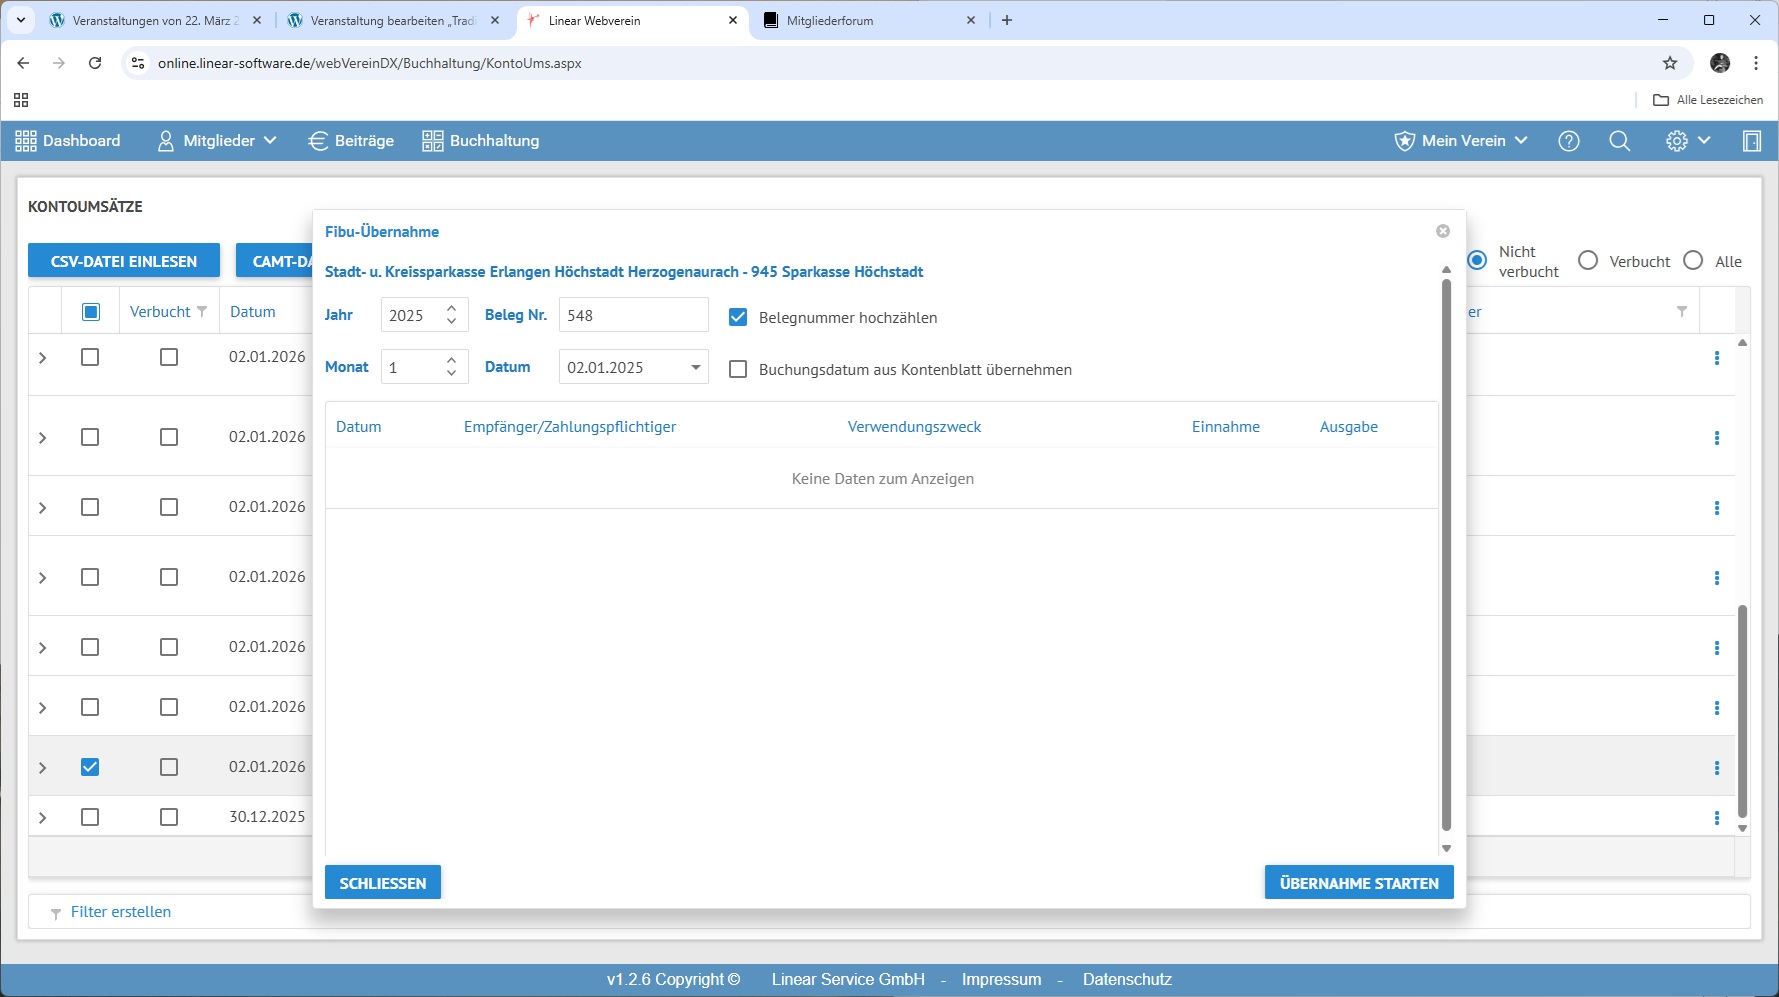Click the Beleg Nr. input field
This screenshot has width=1779, height=997.
pyautogui.click(x=633, y=315)
